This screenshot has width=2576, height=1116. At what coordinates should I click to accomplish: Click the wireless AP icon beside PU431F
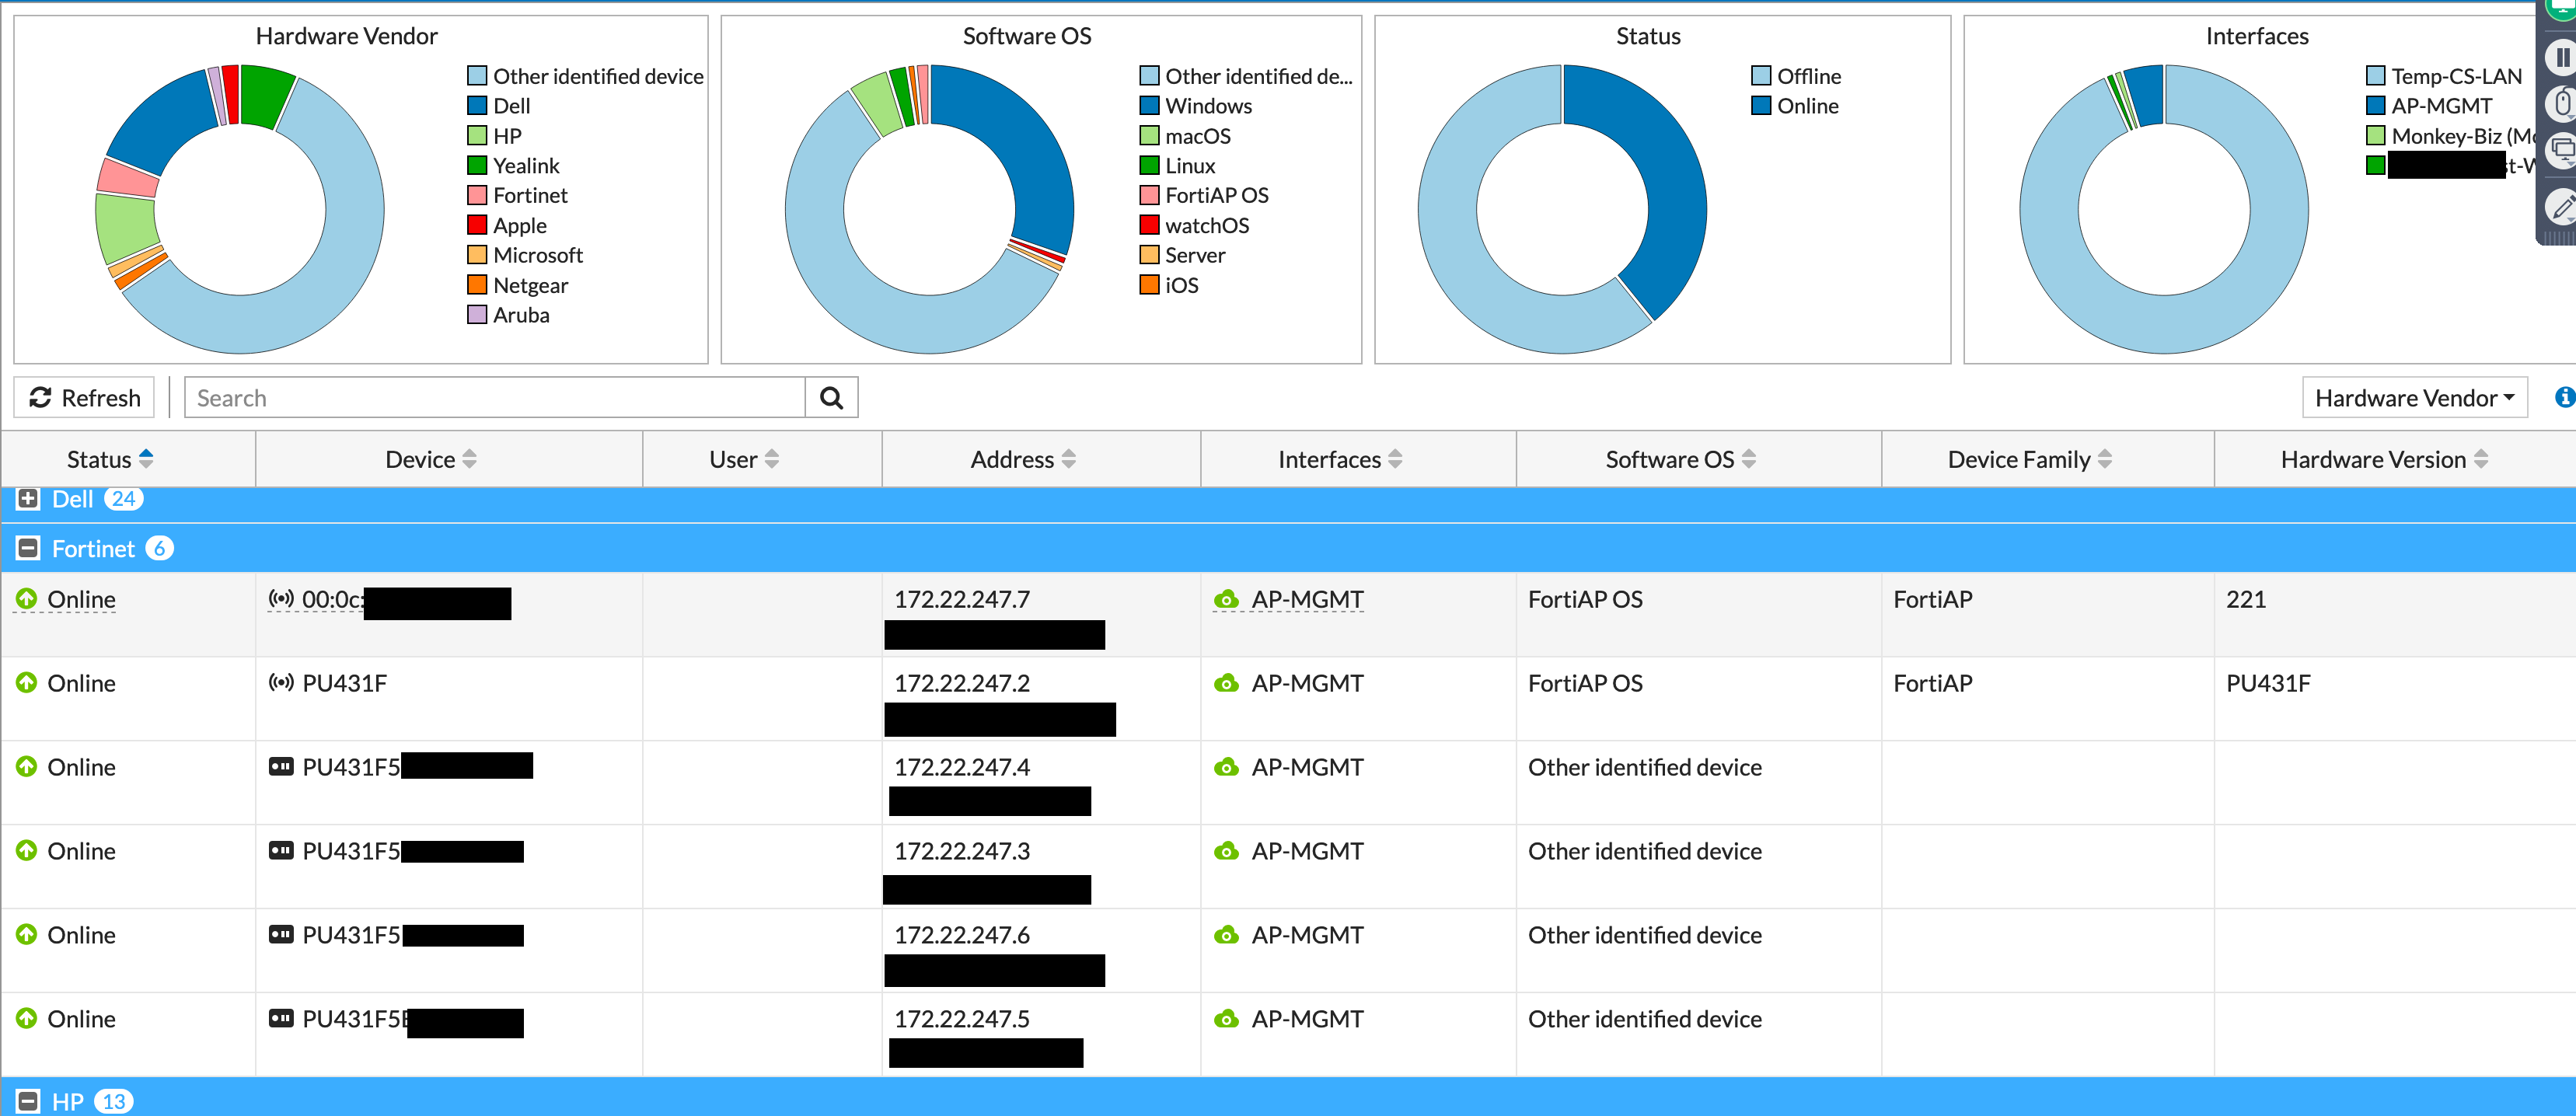(281, 683)
